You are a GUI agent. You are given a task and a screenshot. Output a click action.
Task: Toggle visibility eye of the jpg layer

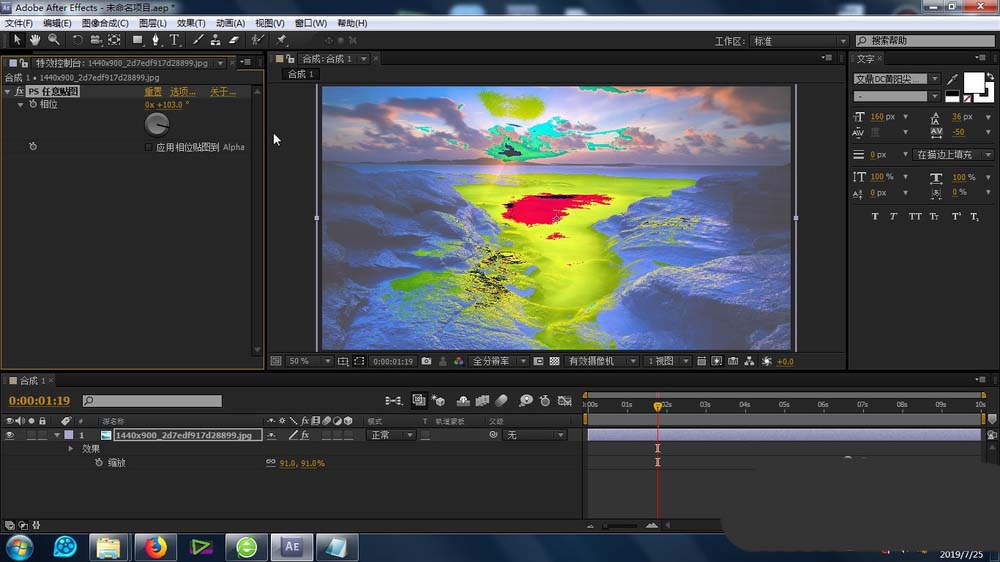pos(10,435)
